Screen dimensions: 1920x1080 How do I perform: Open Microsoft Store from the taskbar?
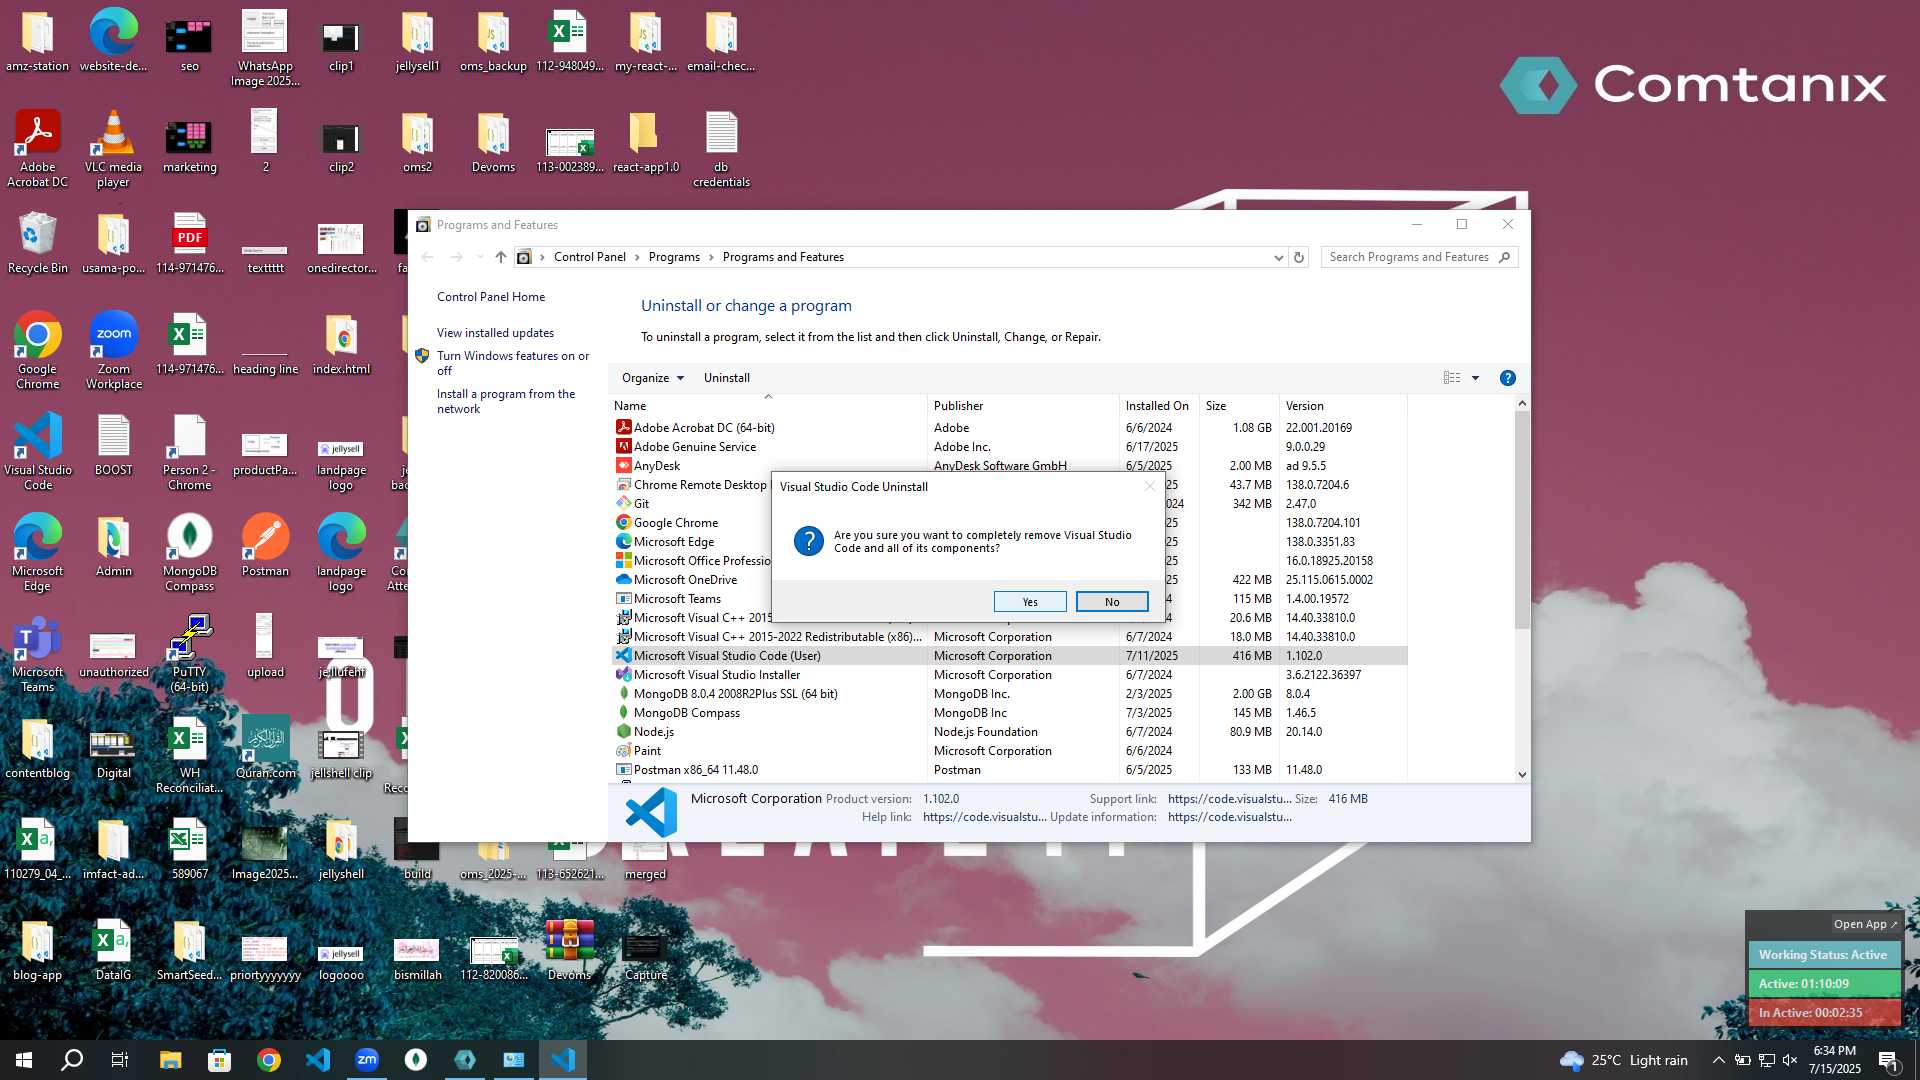point(219,1060)
